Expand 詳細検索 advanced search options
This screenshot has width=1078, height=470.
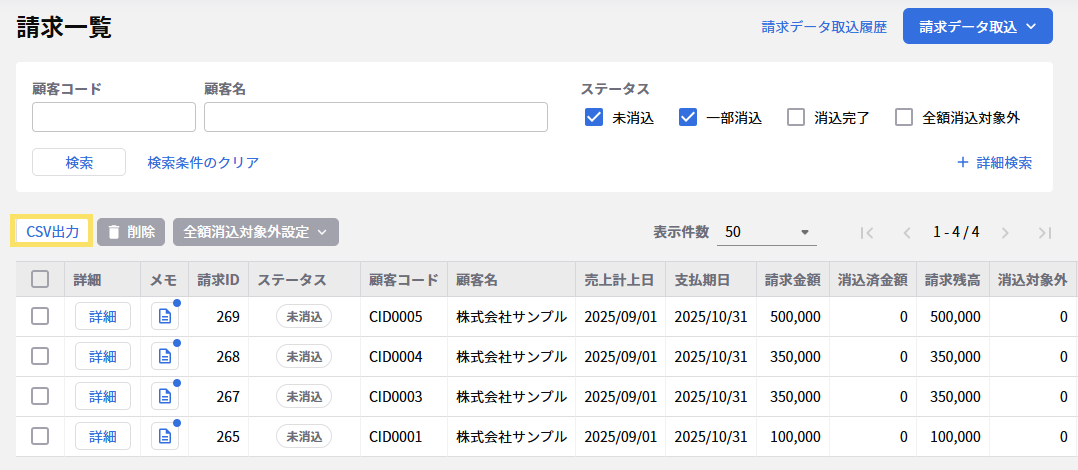(994, 162)
